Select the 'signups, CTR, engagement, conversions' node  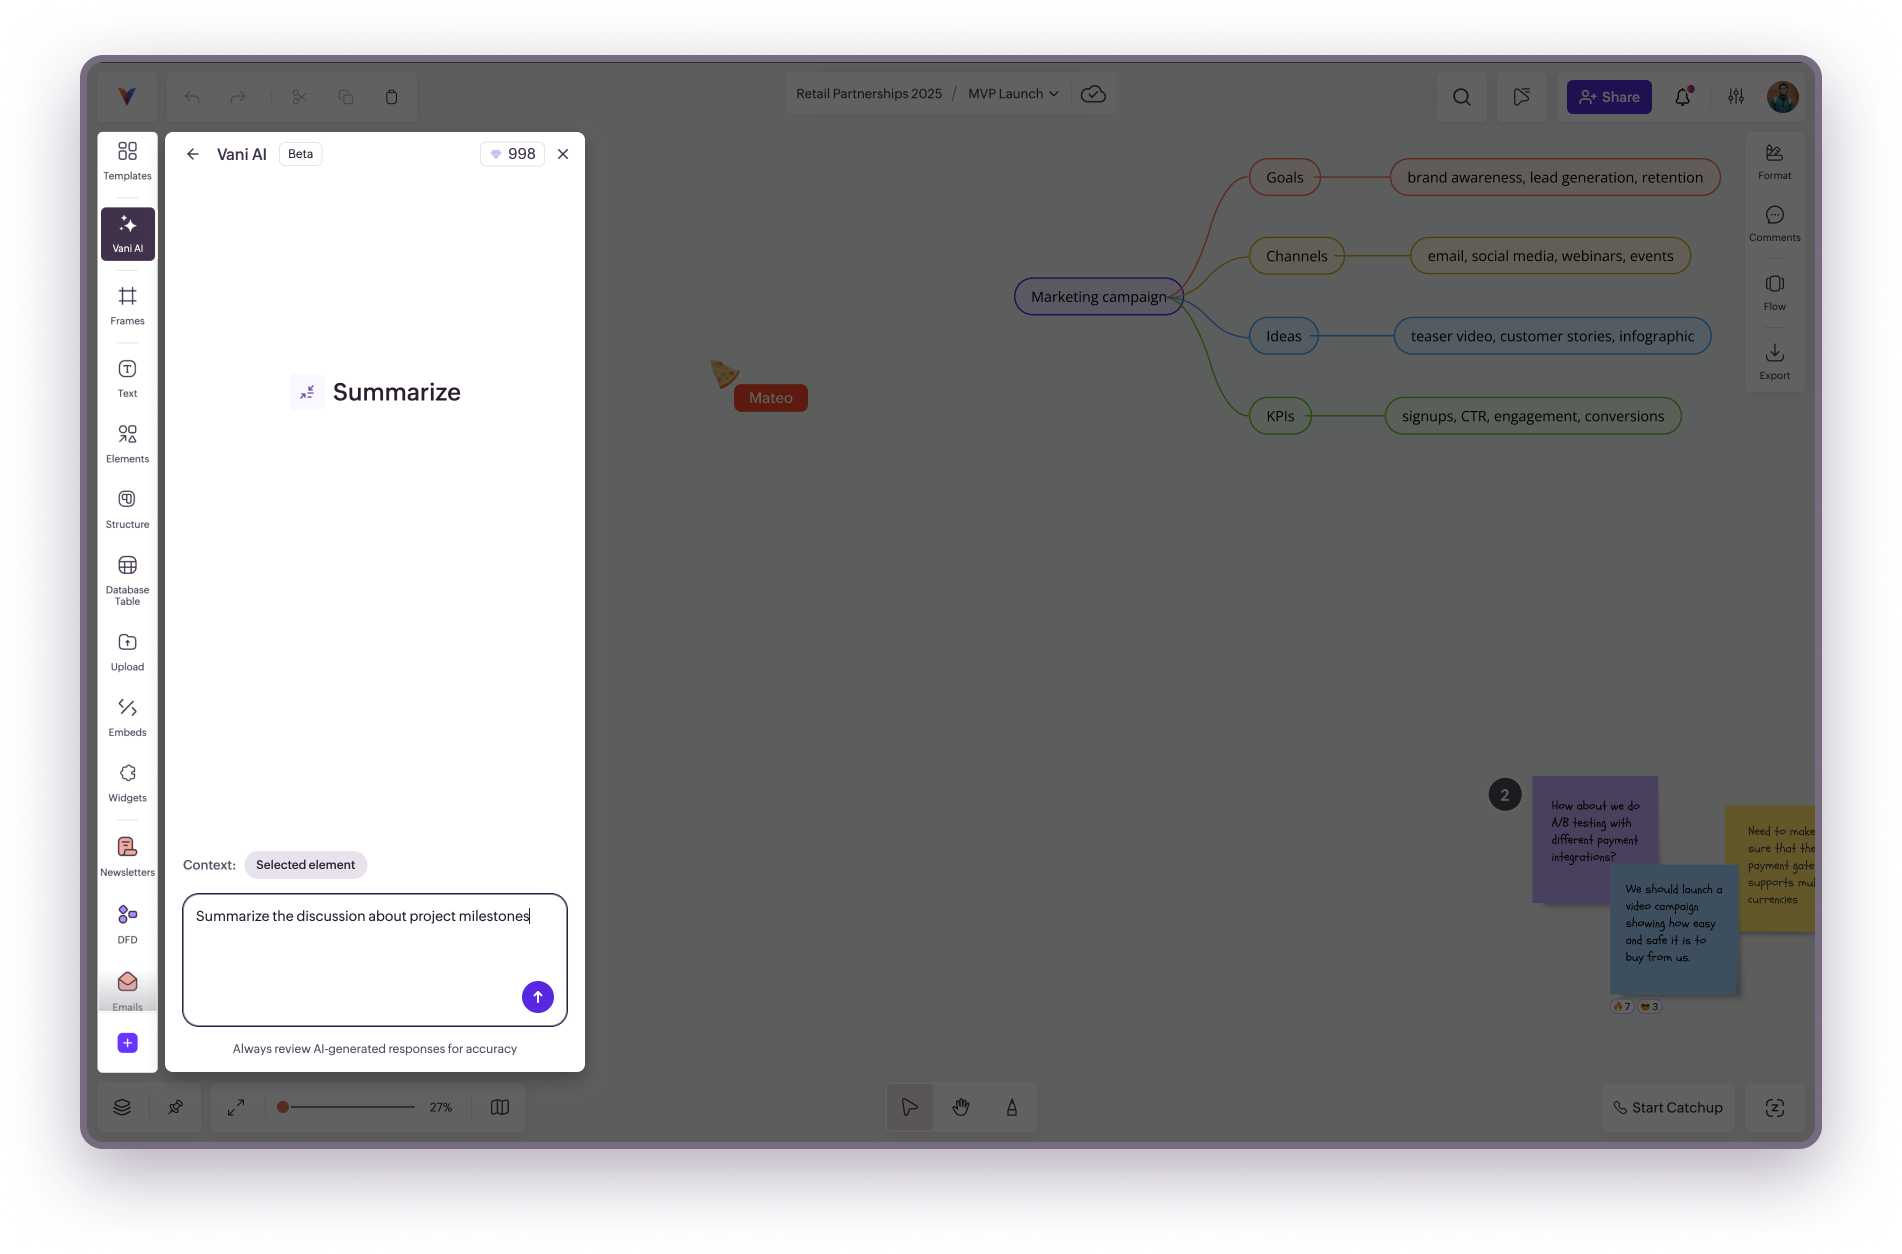(1533, 416)
